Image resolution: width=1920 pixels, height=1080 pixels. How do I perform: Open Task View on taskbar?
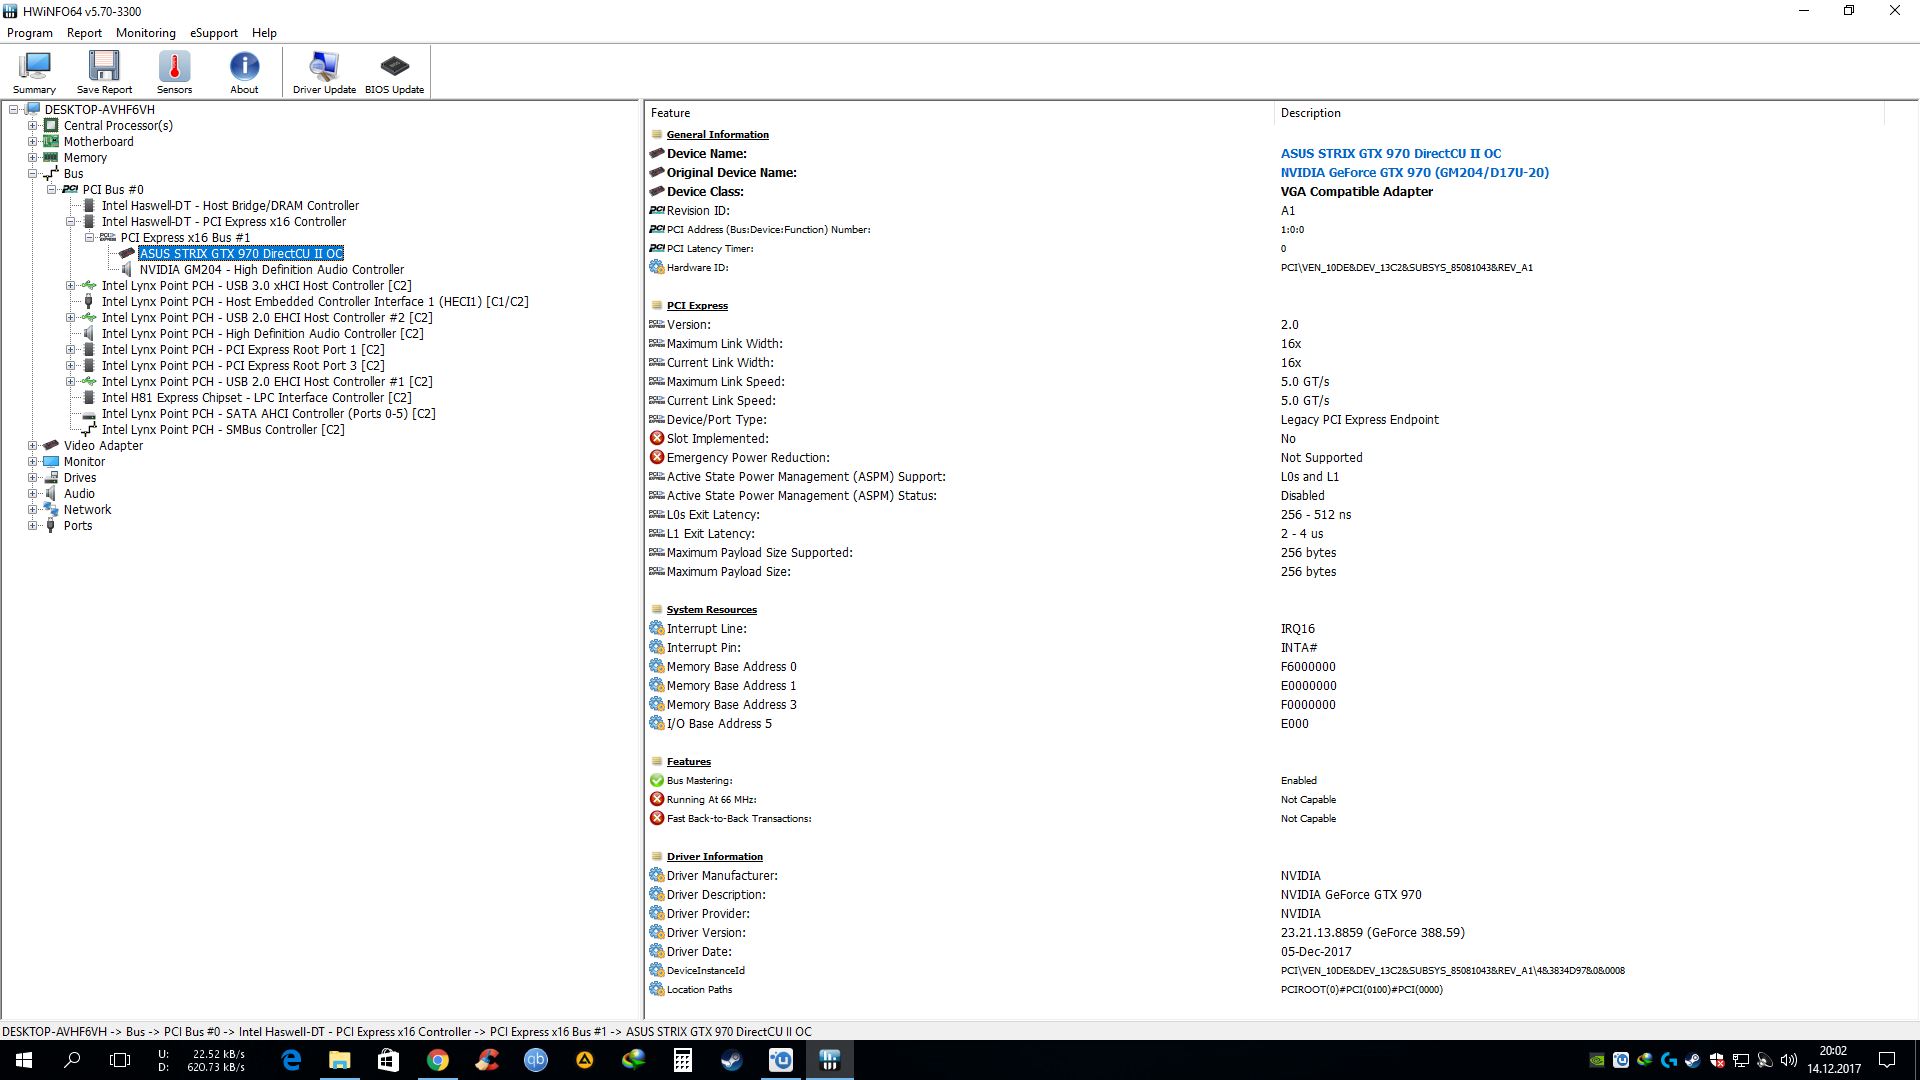pyautogui.click(x=120, y=1060)
